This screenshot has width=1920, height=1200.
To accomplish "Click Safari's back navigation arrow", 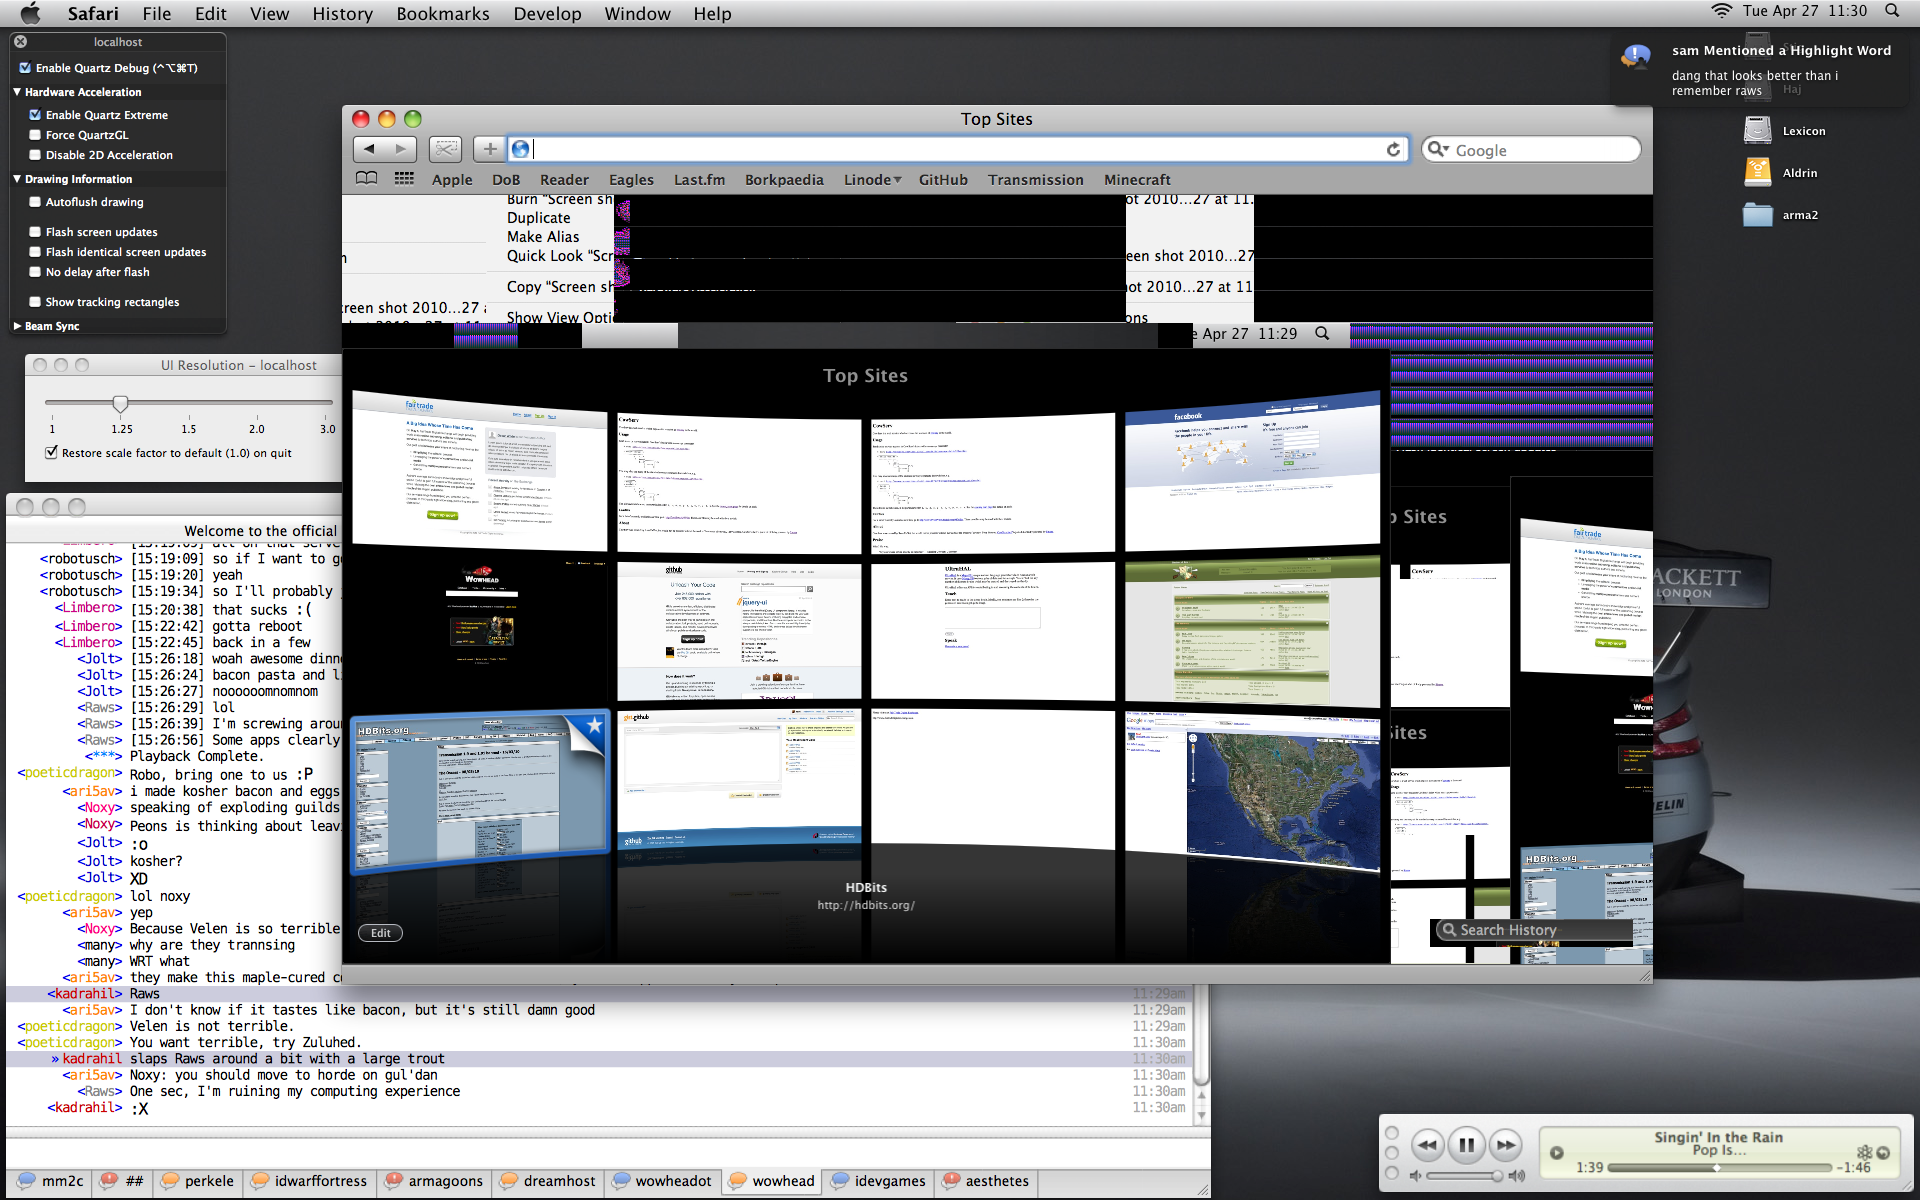I will tap(369, 149).
